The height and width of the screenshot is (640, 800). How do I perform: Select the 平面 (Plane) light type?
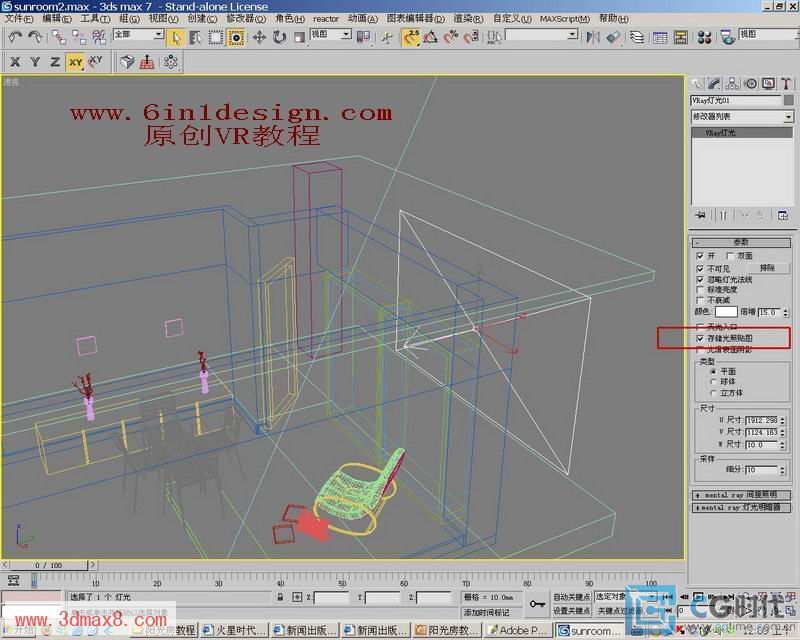click(x=713, y=371)
